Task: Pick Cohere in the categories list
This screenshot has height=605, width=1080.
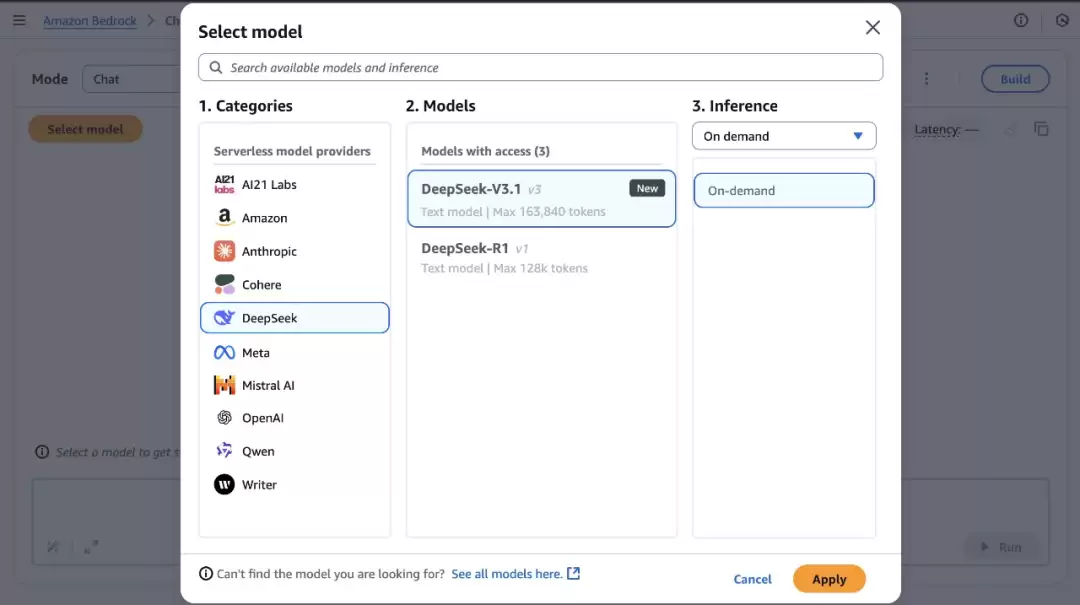Action: click(261, 285)
